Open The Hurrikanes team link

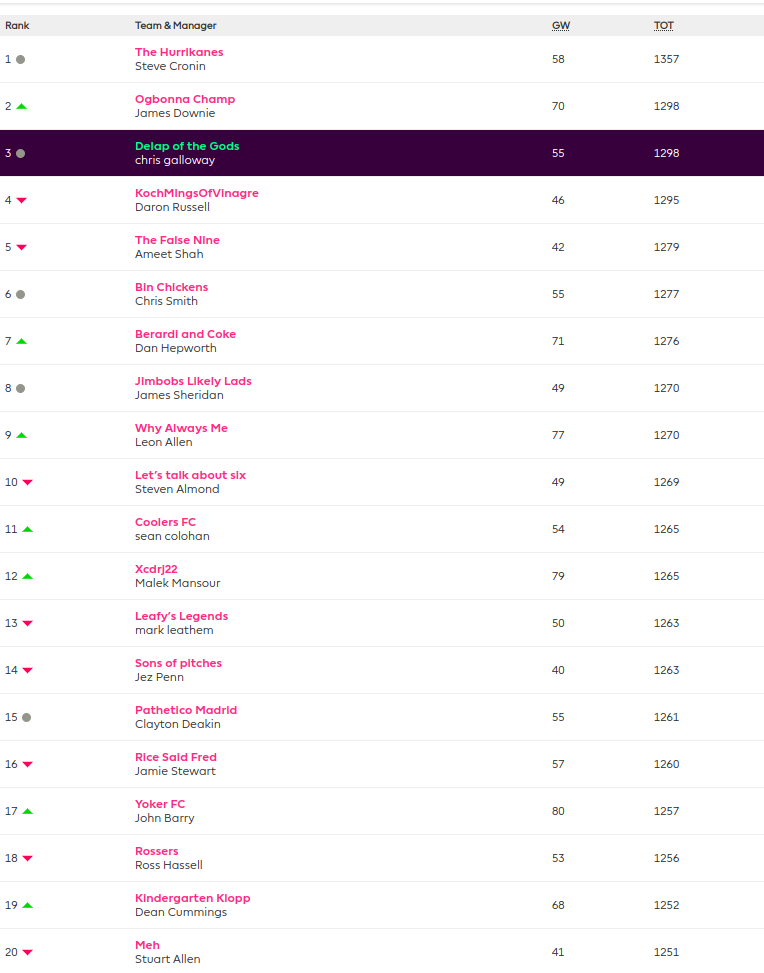pyautogui.click(x=179, y=52)
